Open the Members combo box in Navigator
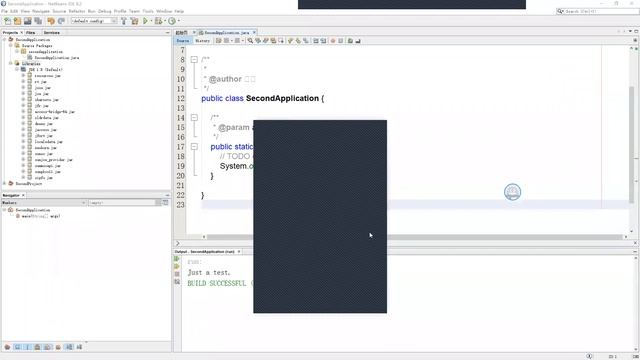 pyautogui.click(x=44, y=202)
